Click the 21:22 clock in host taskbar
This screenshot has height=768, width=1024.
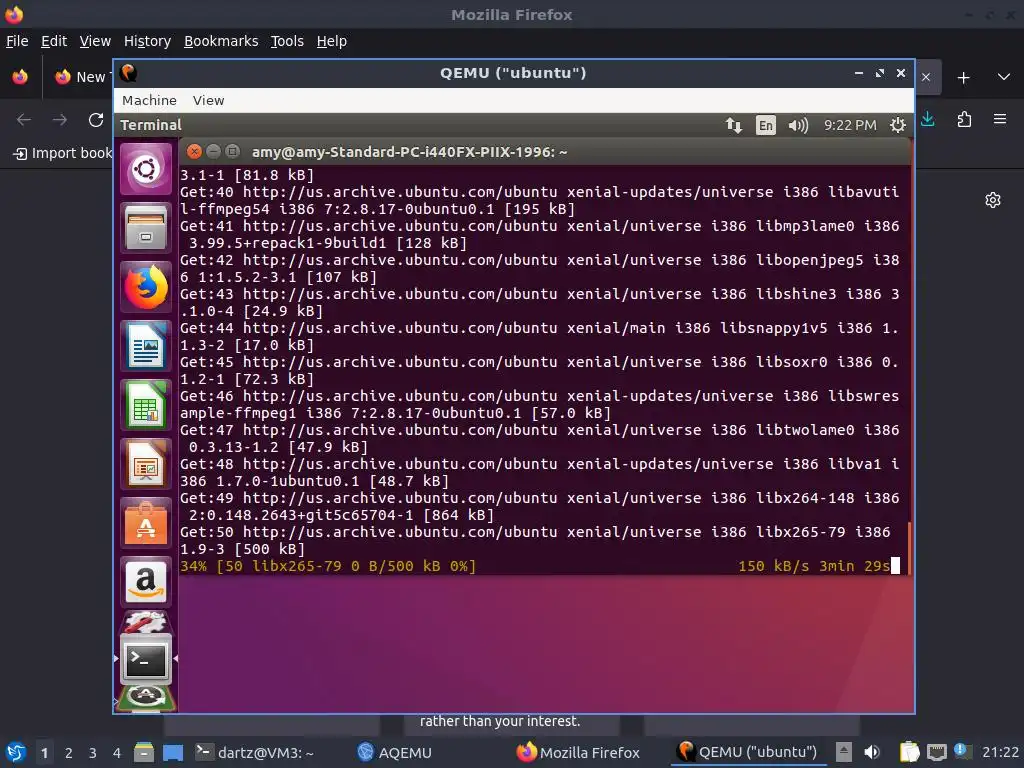[1000, 753]
